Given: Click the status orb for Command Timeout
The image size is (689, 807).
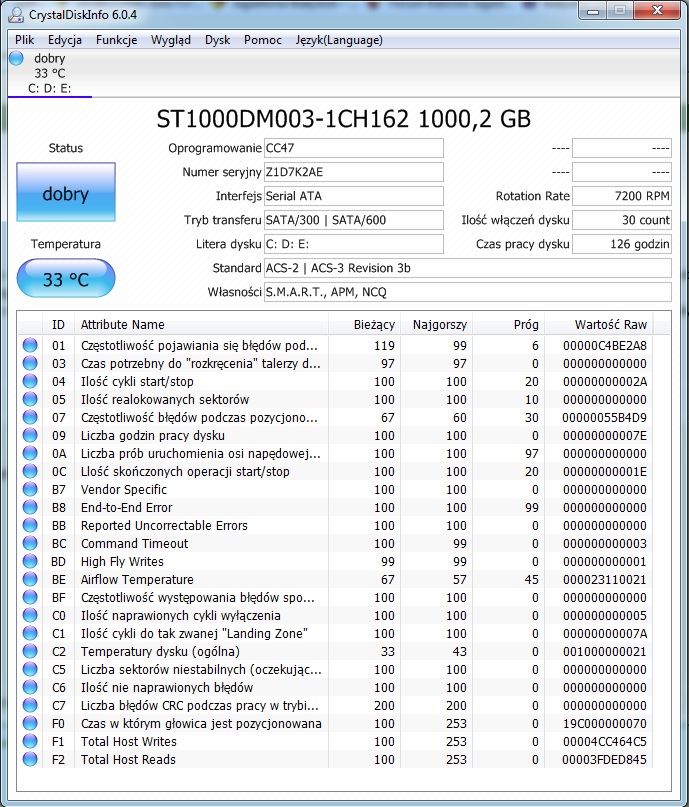Looking at the screenshot, I should (x=30, y=543).
